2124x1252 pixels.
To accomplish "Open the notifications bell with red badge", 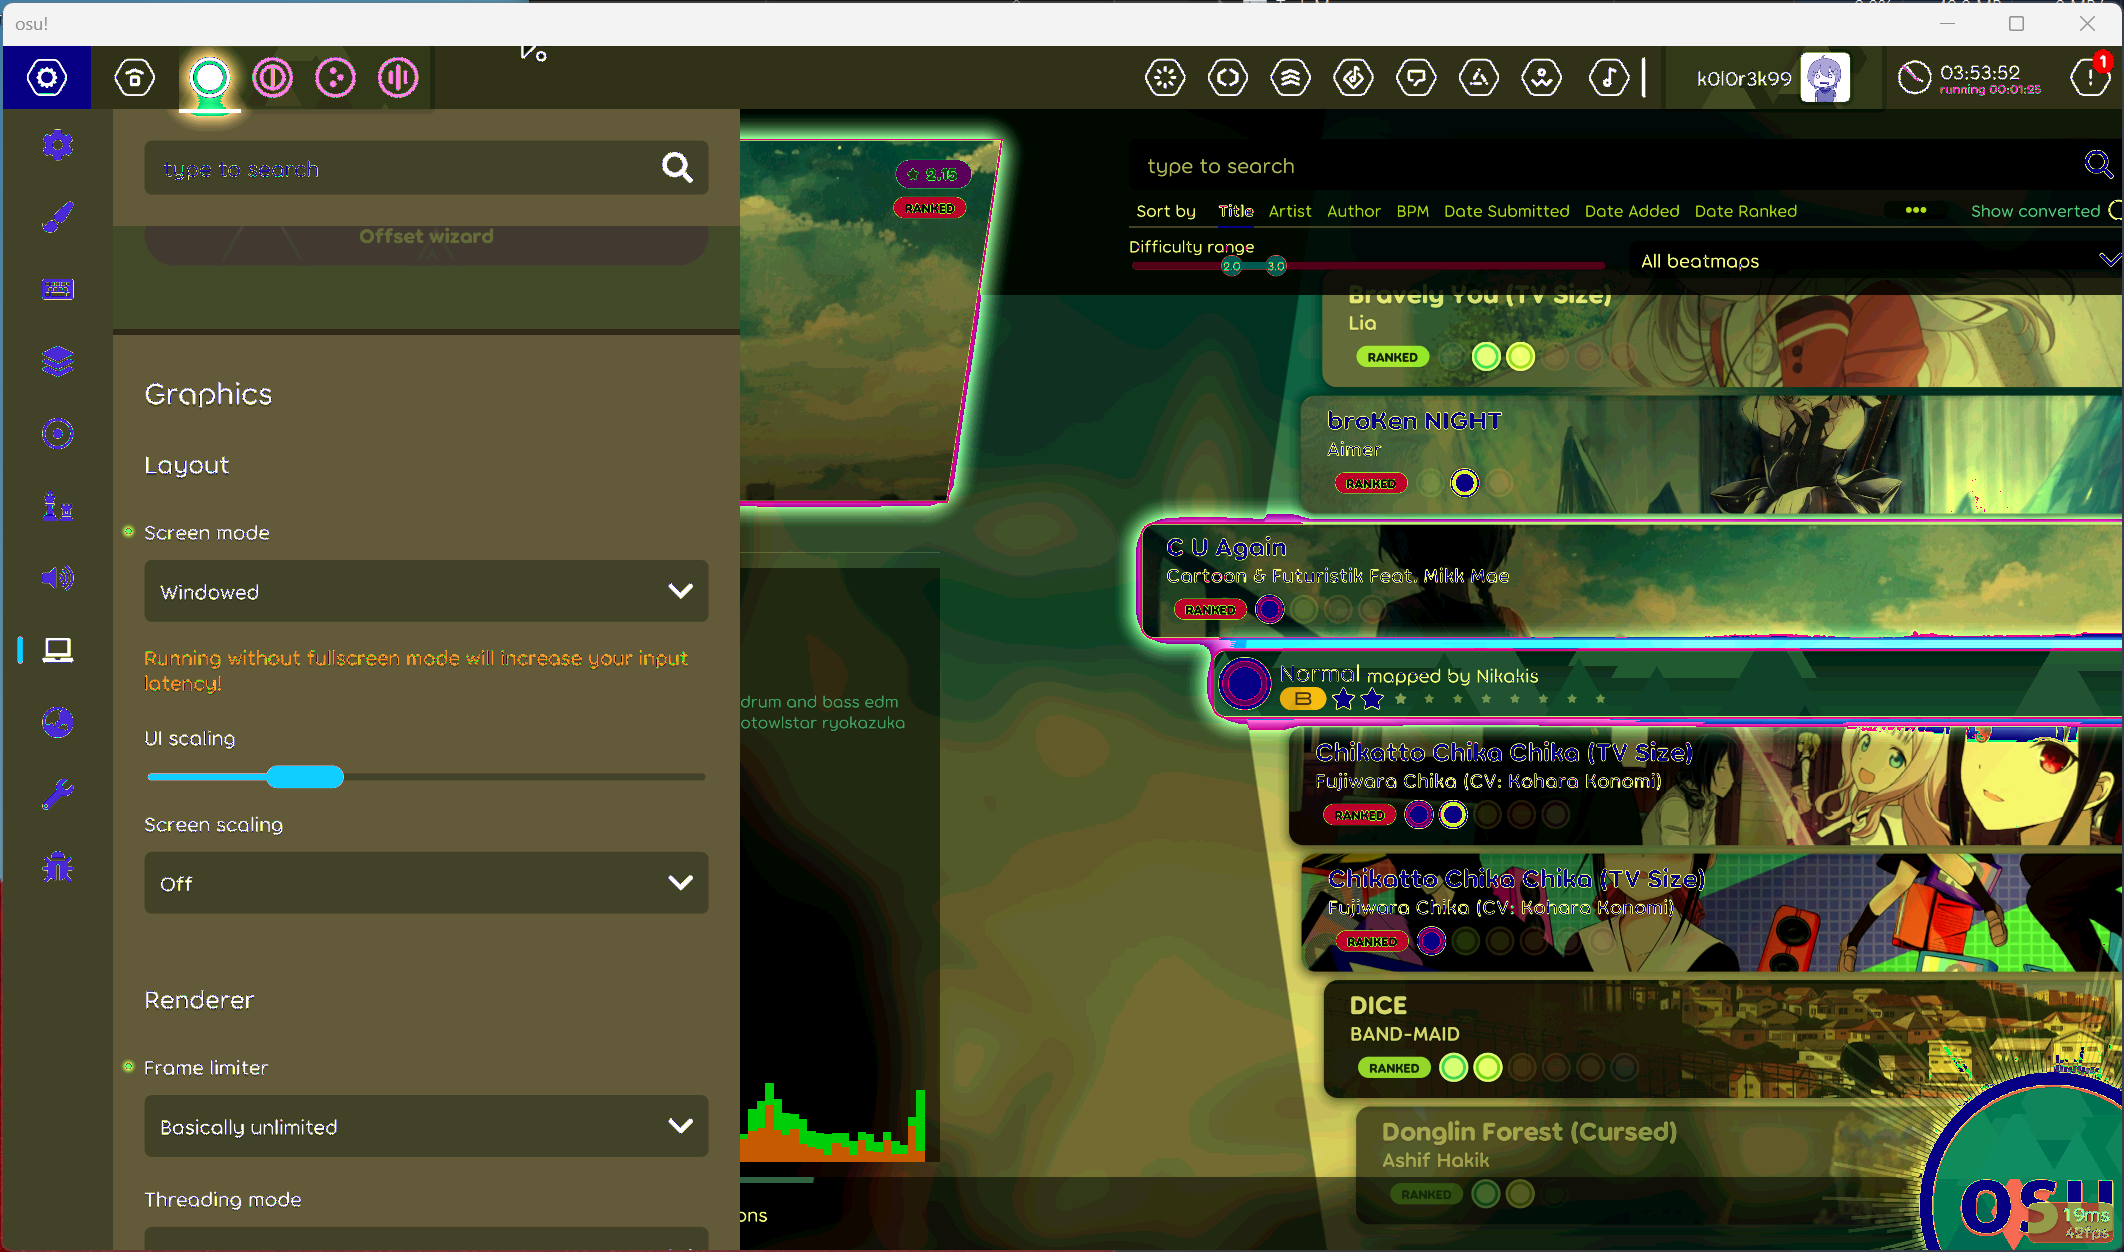I will click(x=2091, y=77).
